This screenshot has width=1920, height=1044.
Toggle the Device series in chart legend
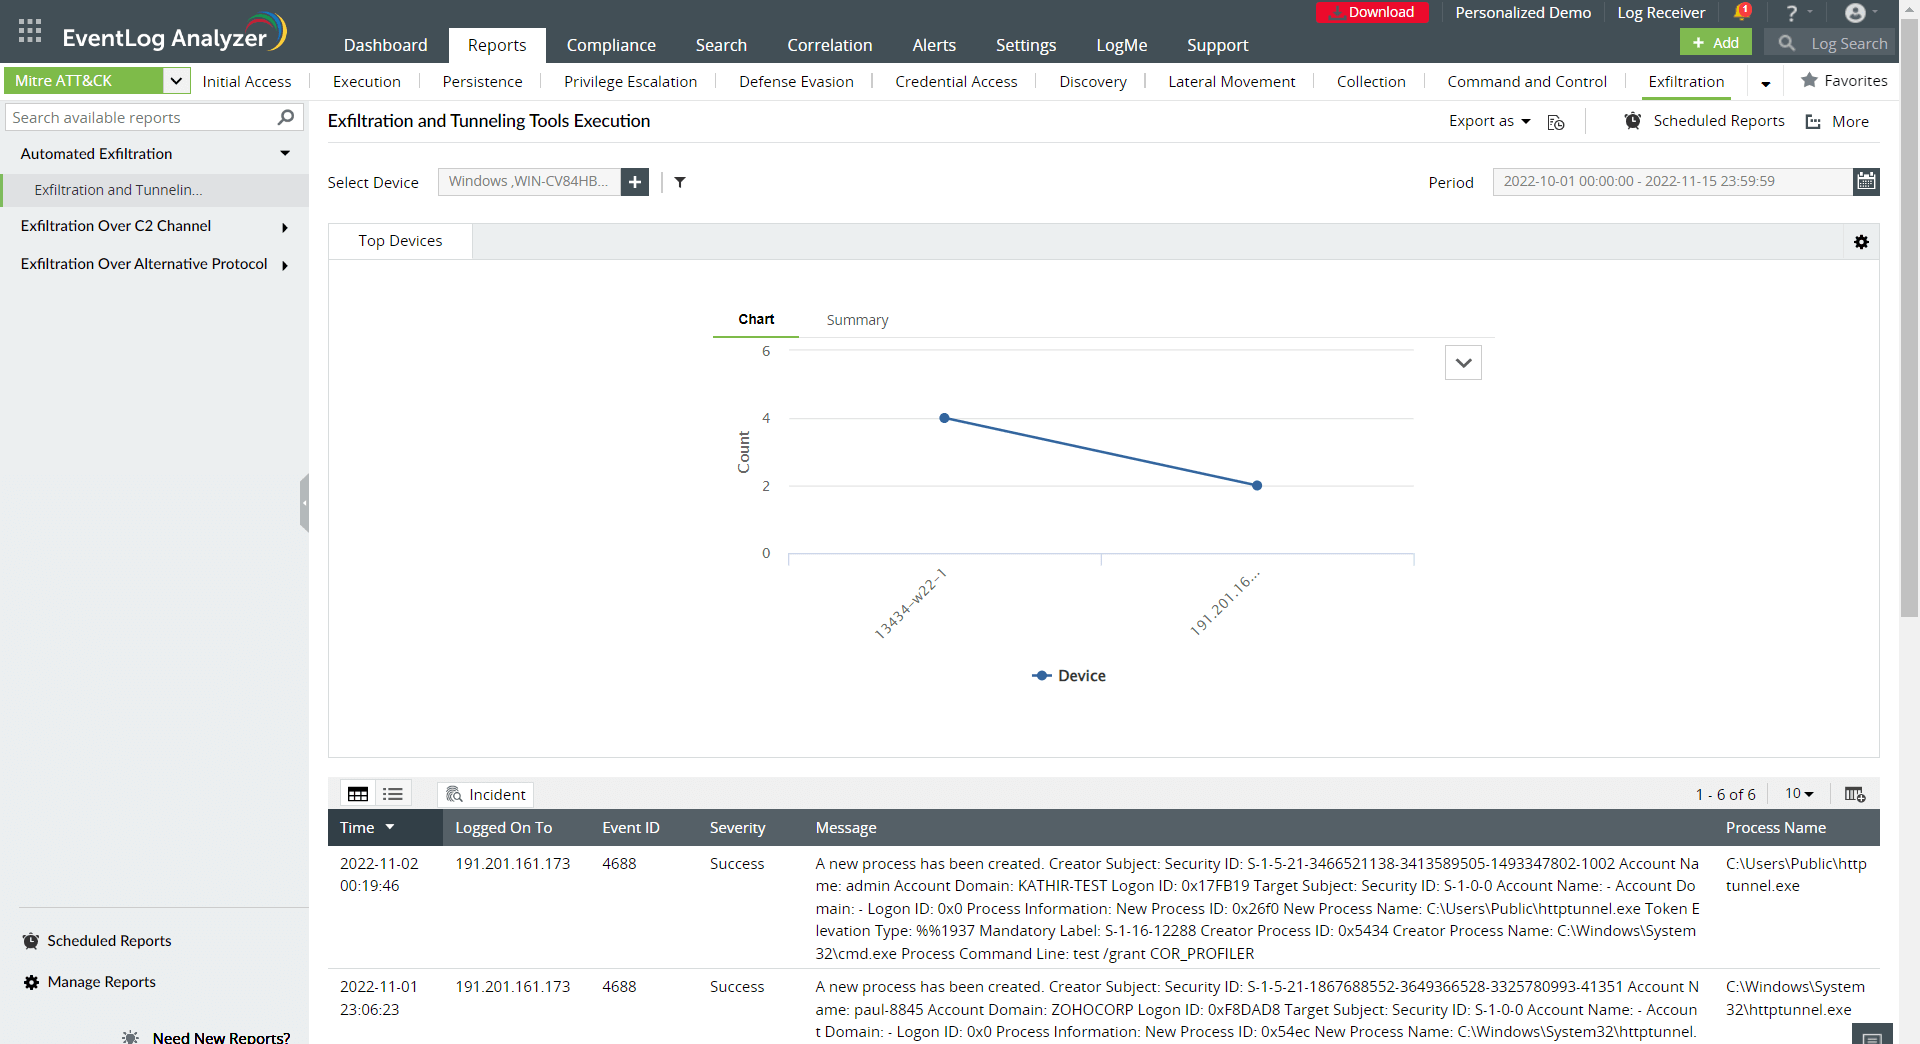[1069, 676]
